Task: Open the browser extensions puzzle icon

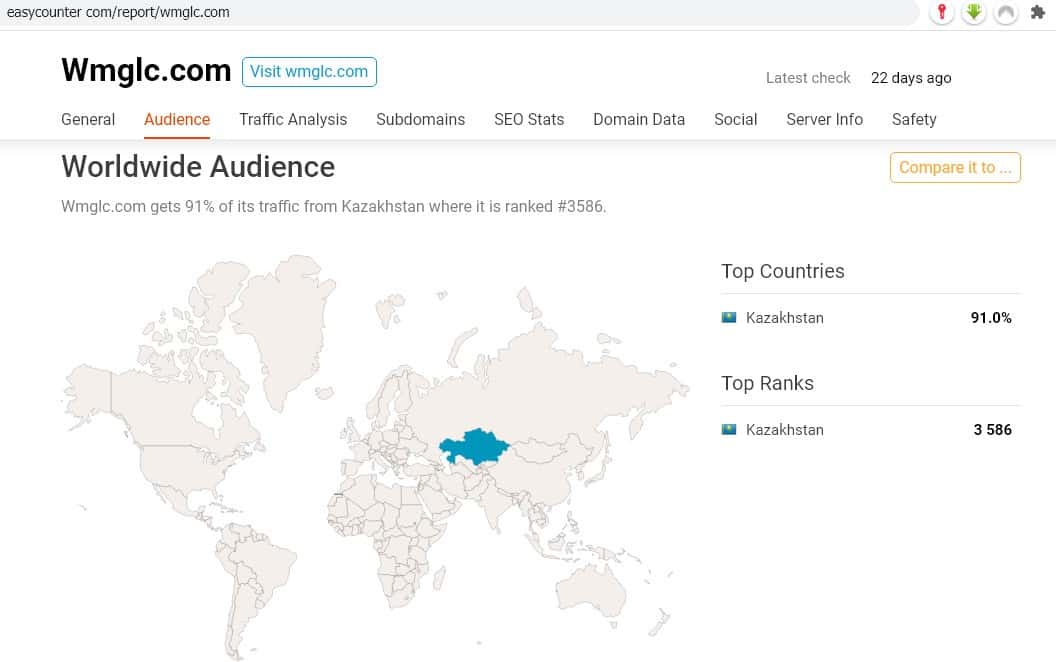Action: pyautogui.click(x=1038, y=12)
